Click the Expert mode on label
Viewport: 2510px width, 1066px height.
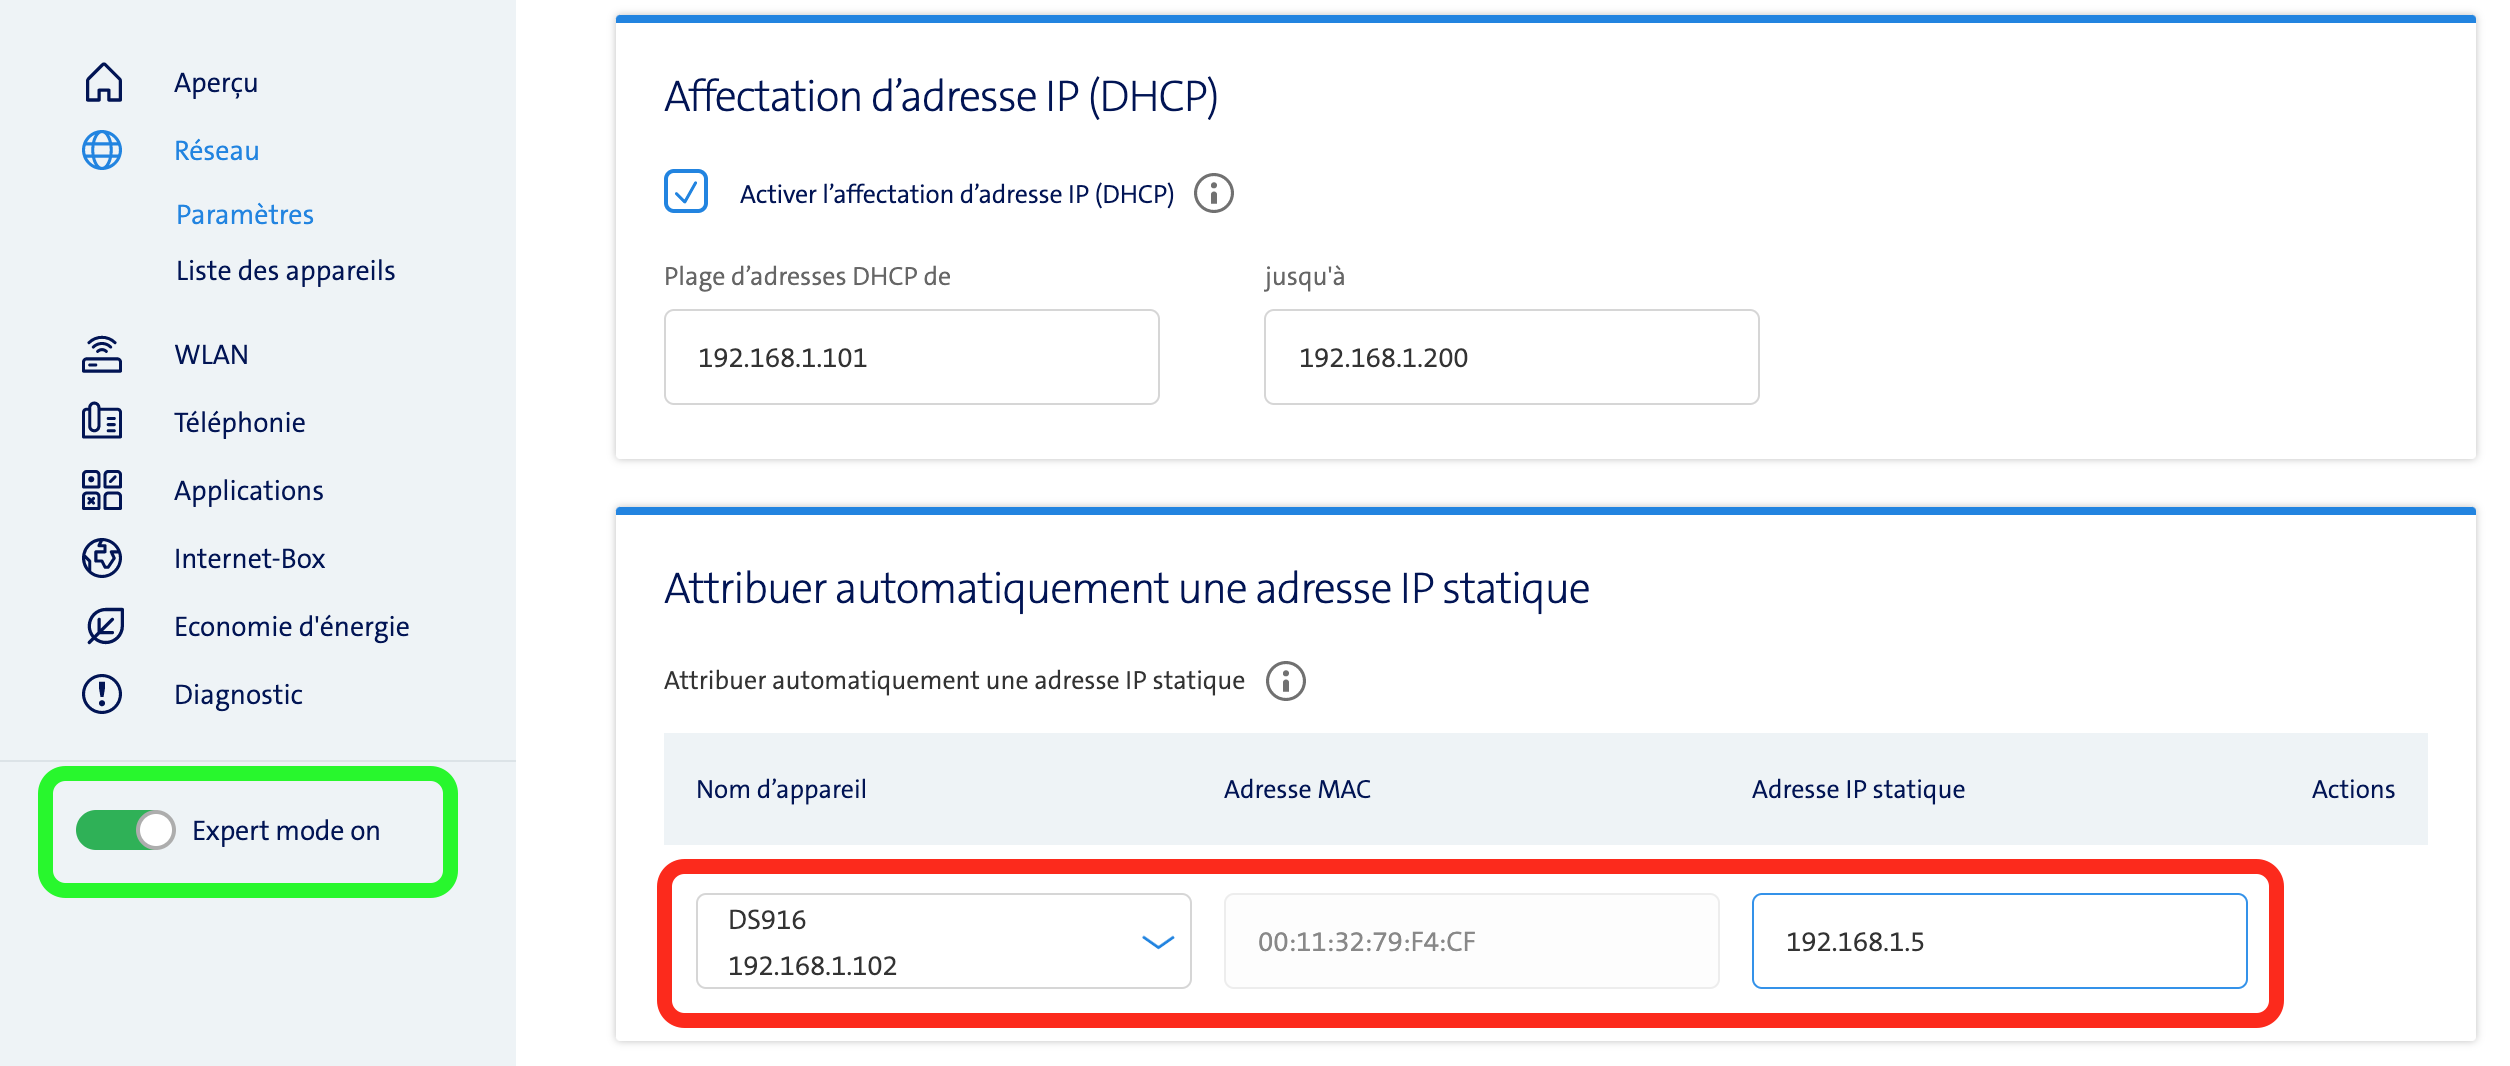pos(286,830)
